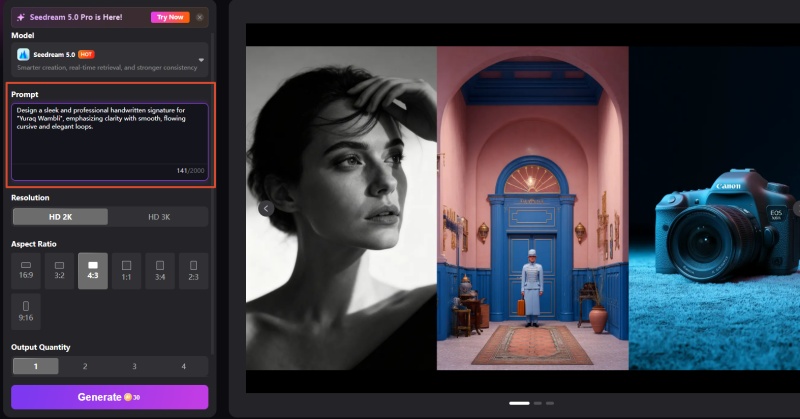Set output quantity to 1
The height and width of the screenshot is (419, 800).
coord(36,366)
